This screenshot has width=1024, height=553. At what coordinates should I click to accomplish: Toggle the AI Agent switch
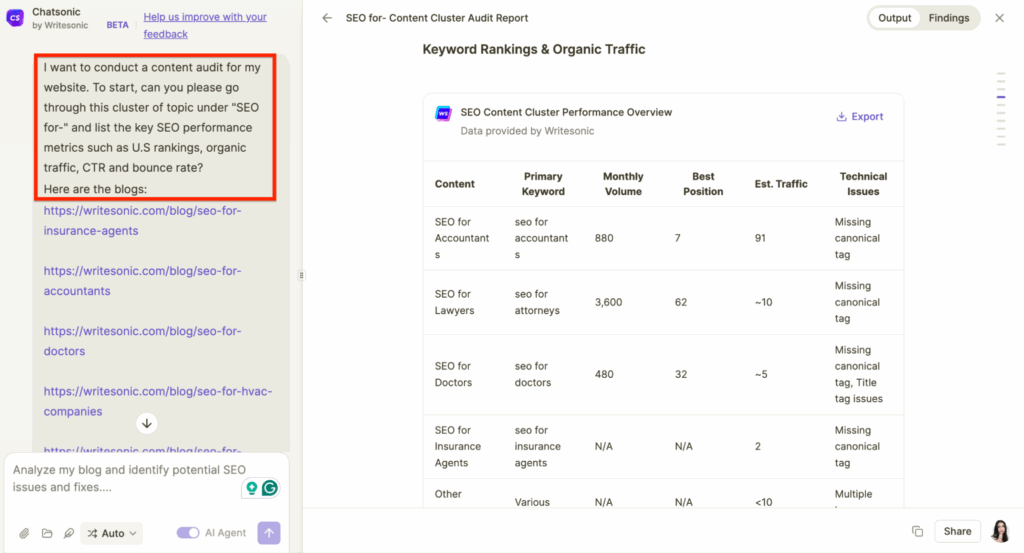(188, 533)
